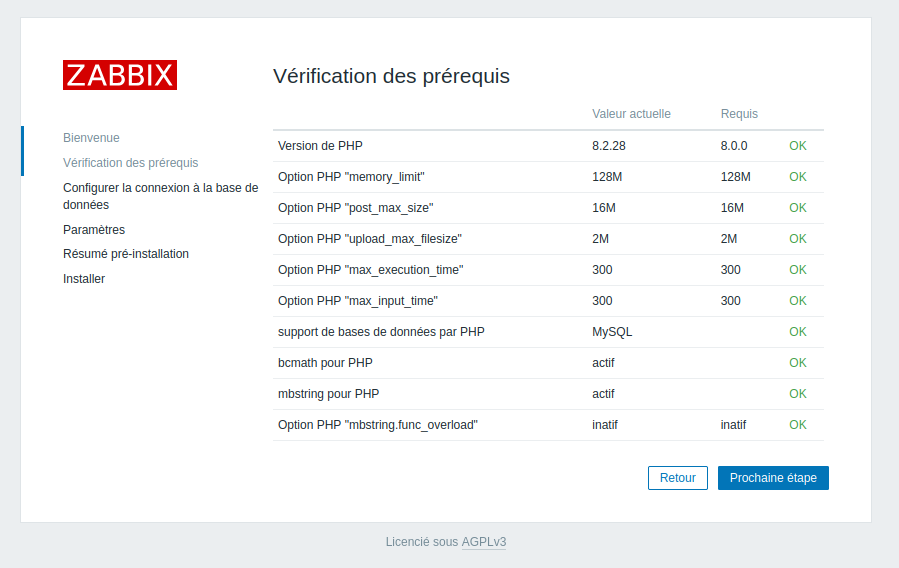This screenshot has width=899, height=568.
Task: Click OK status for mbstring.func_overload
Action: click(797, 425)
